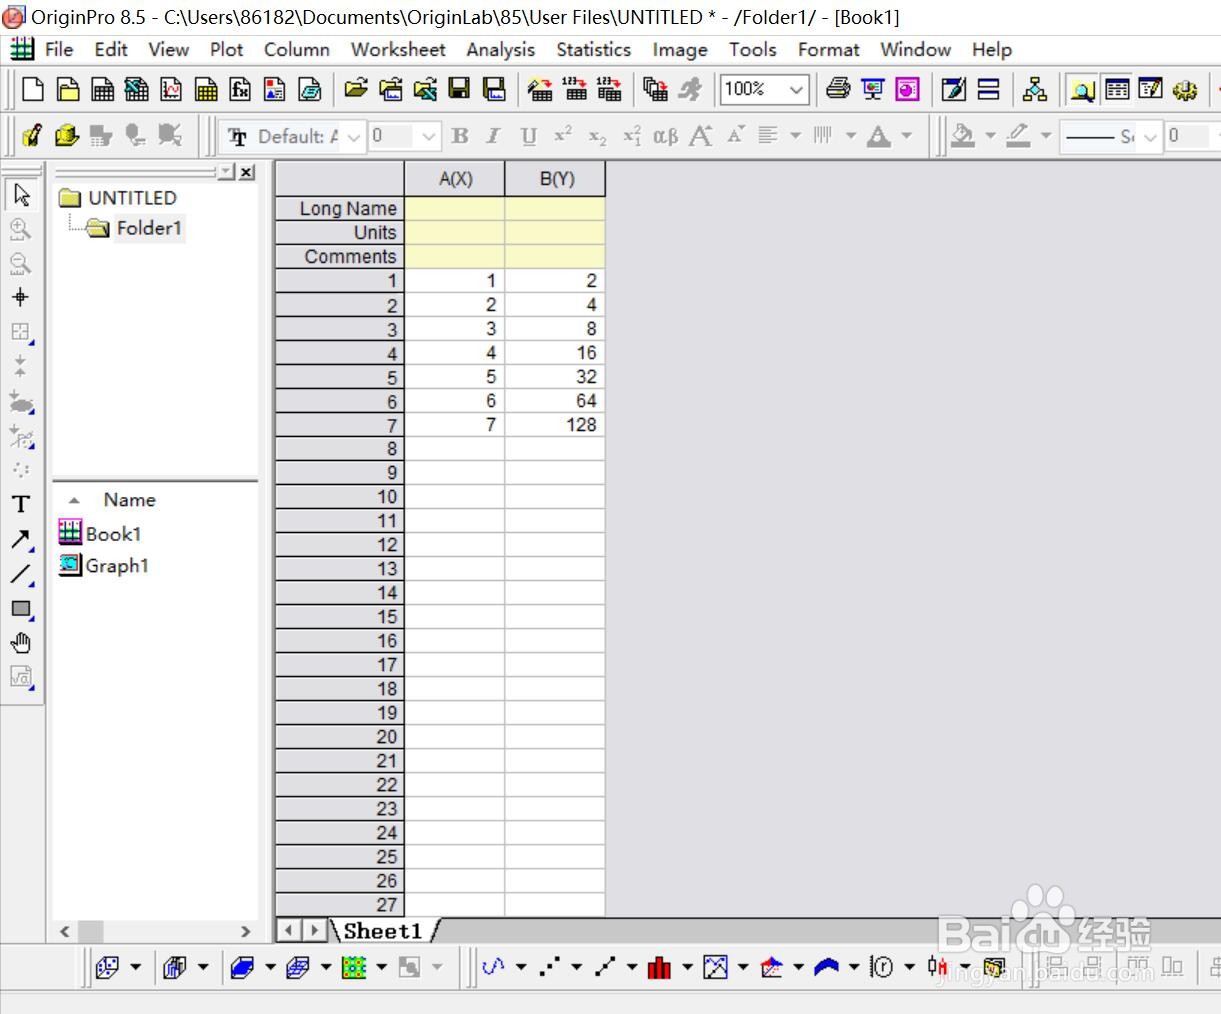This screenshot has height=1014, width=1221.
Task: Click the Import Multiple ASCII icon
Action: (x=609, y=89)
